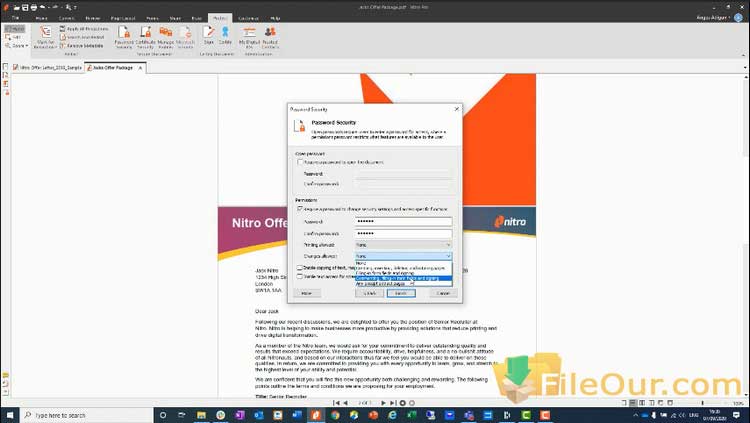Select any except extract pages option
The width and height of the screenshot is (750, 423).
point(403,284)
